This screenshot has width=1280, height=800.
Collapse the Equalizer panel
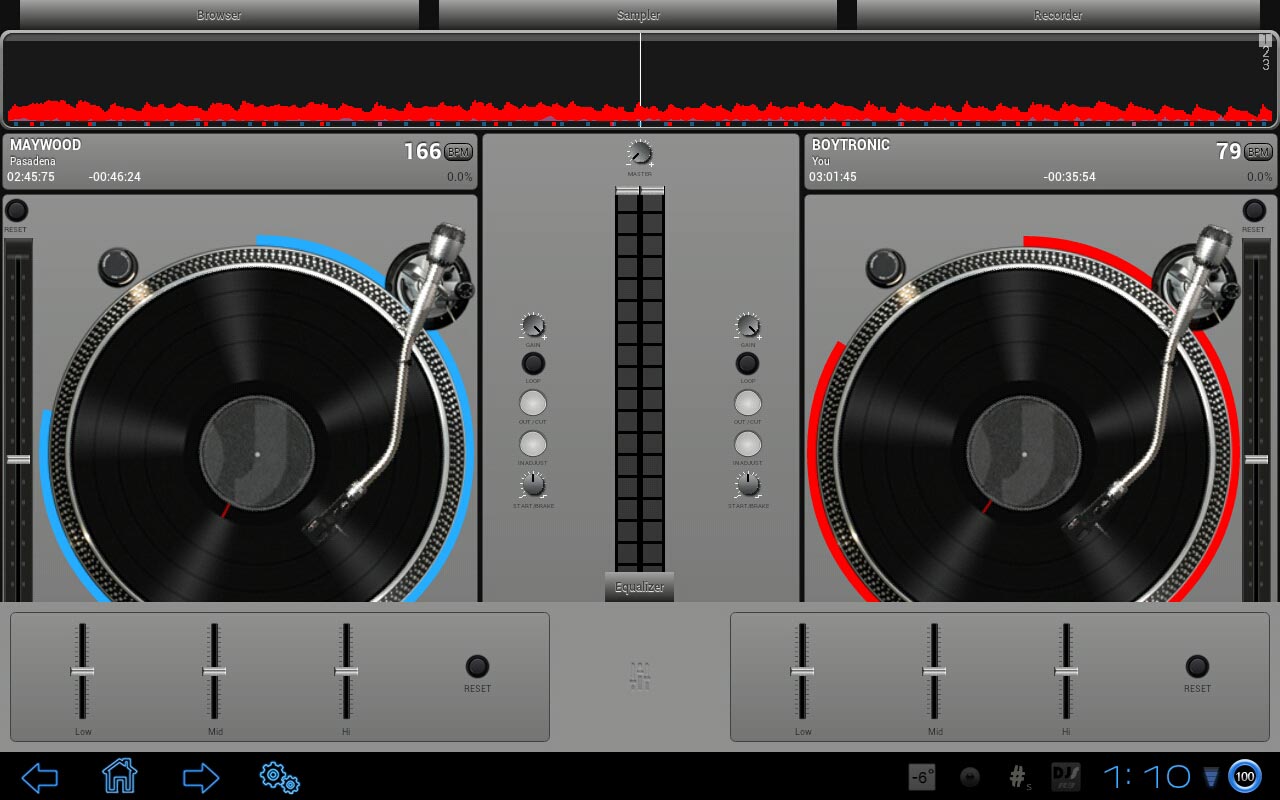(x=639, y=587)
